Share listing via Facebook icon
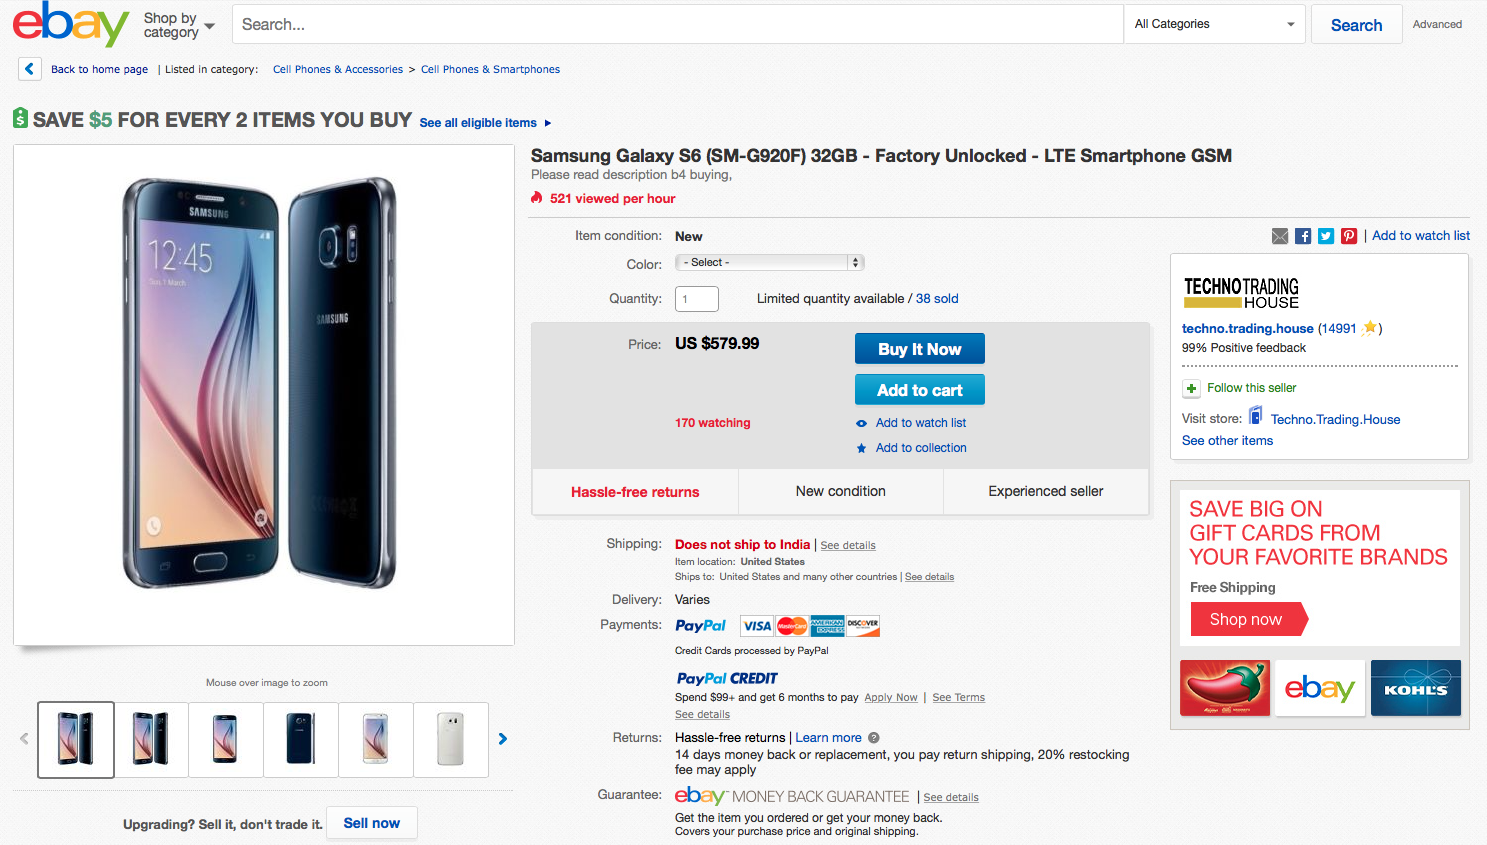1487x845 pixels. click(1303, 236)
